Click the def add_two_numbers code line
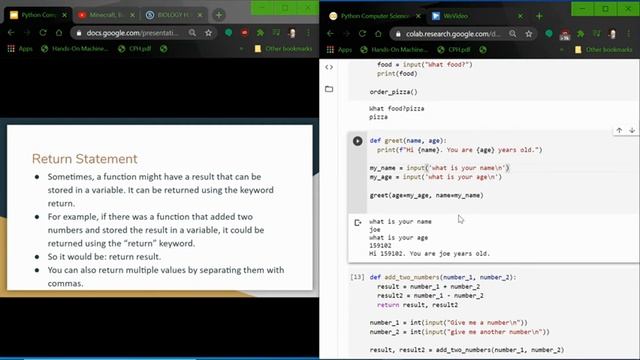The width and height of the screenshot is (640, 360). click(x=443, y=277)
